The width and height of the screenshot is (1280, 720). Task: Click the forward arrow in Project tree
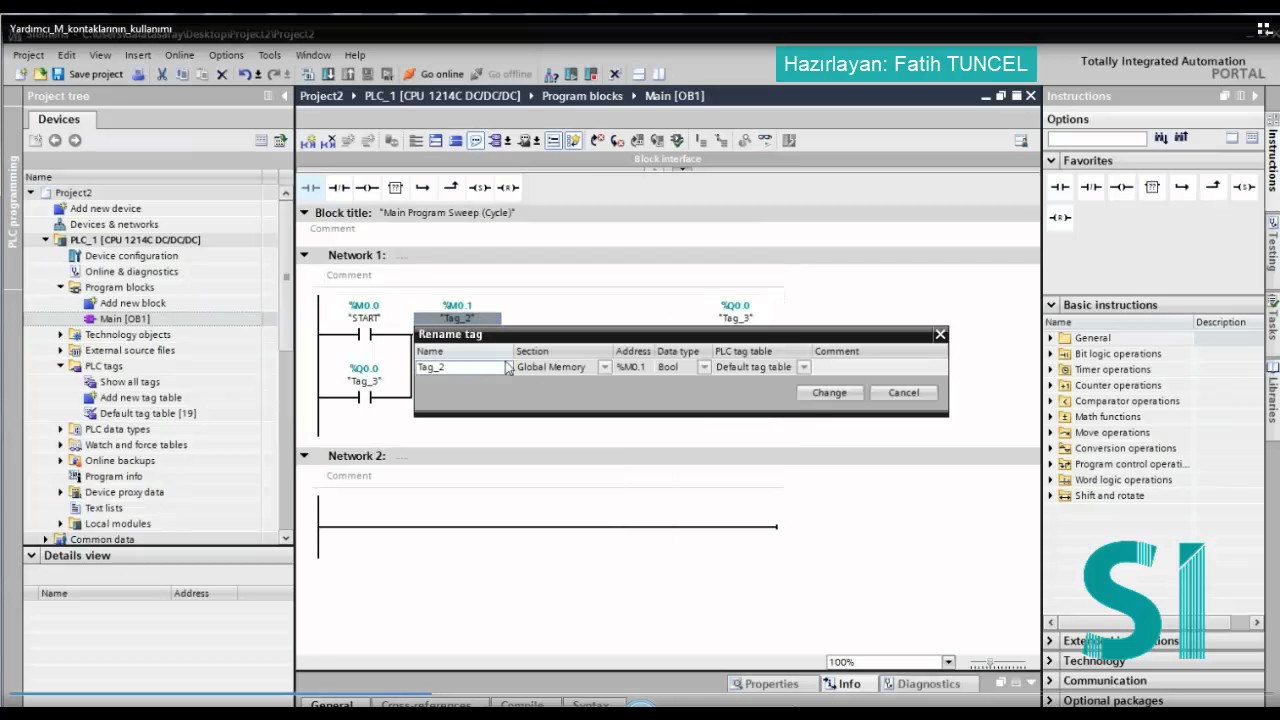point(75,141)
